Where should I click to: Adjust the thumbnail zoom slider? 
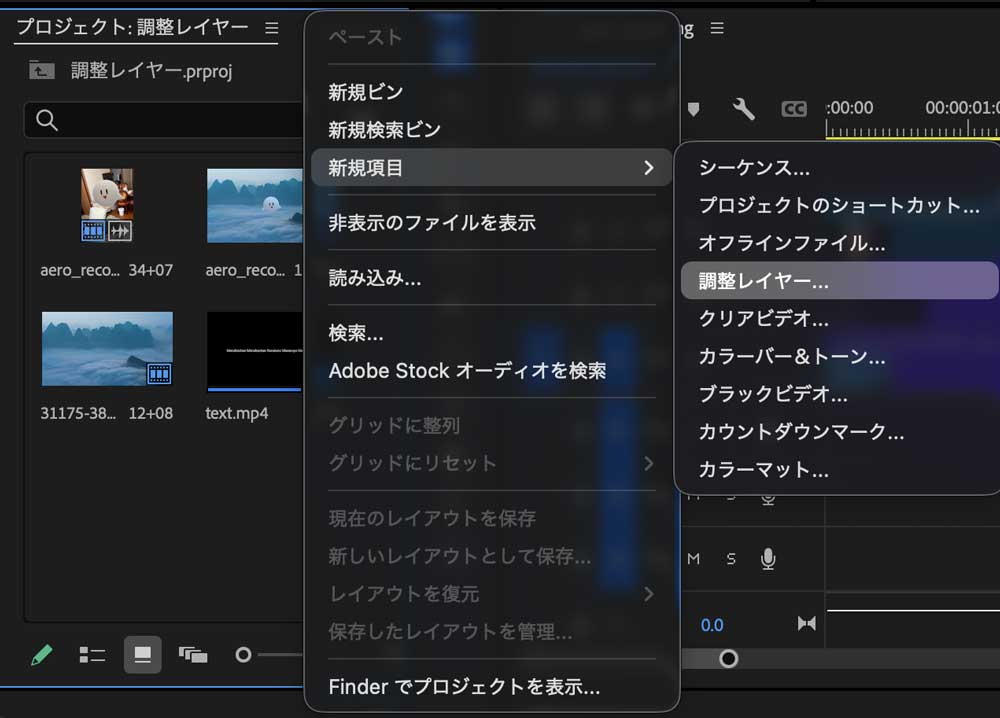pyautogui.click(x=241, y=655)
